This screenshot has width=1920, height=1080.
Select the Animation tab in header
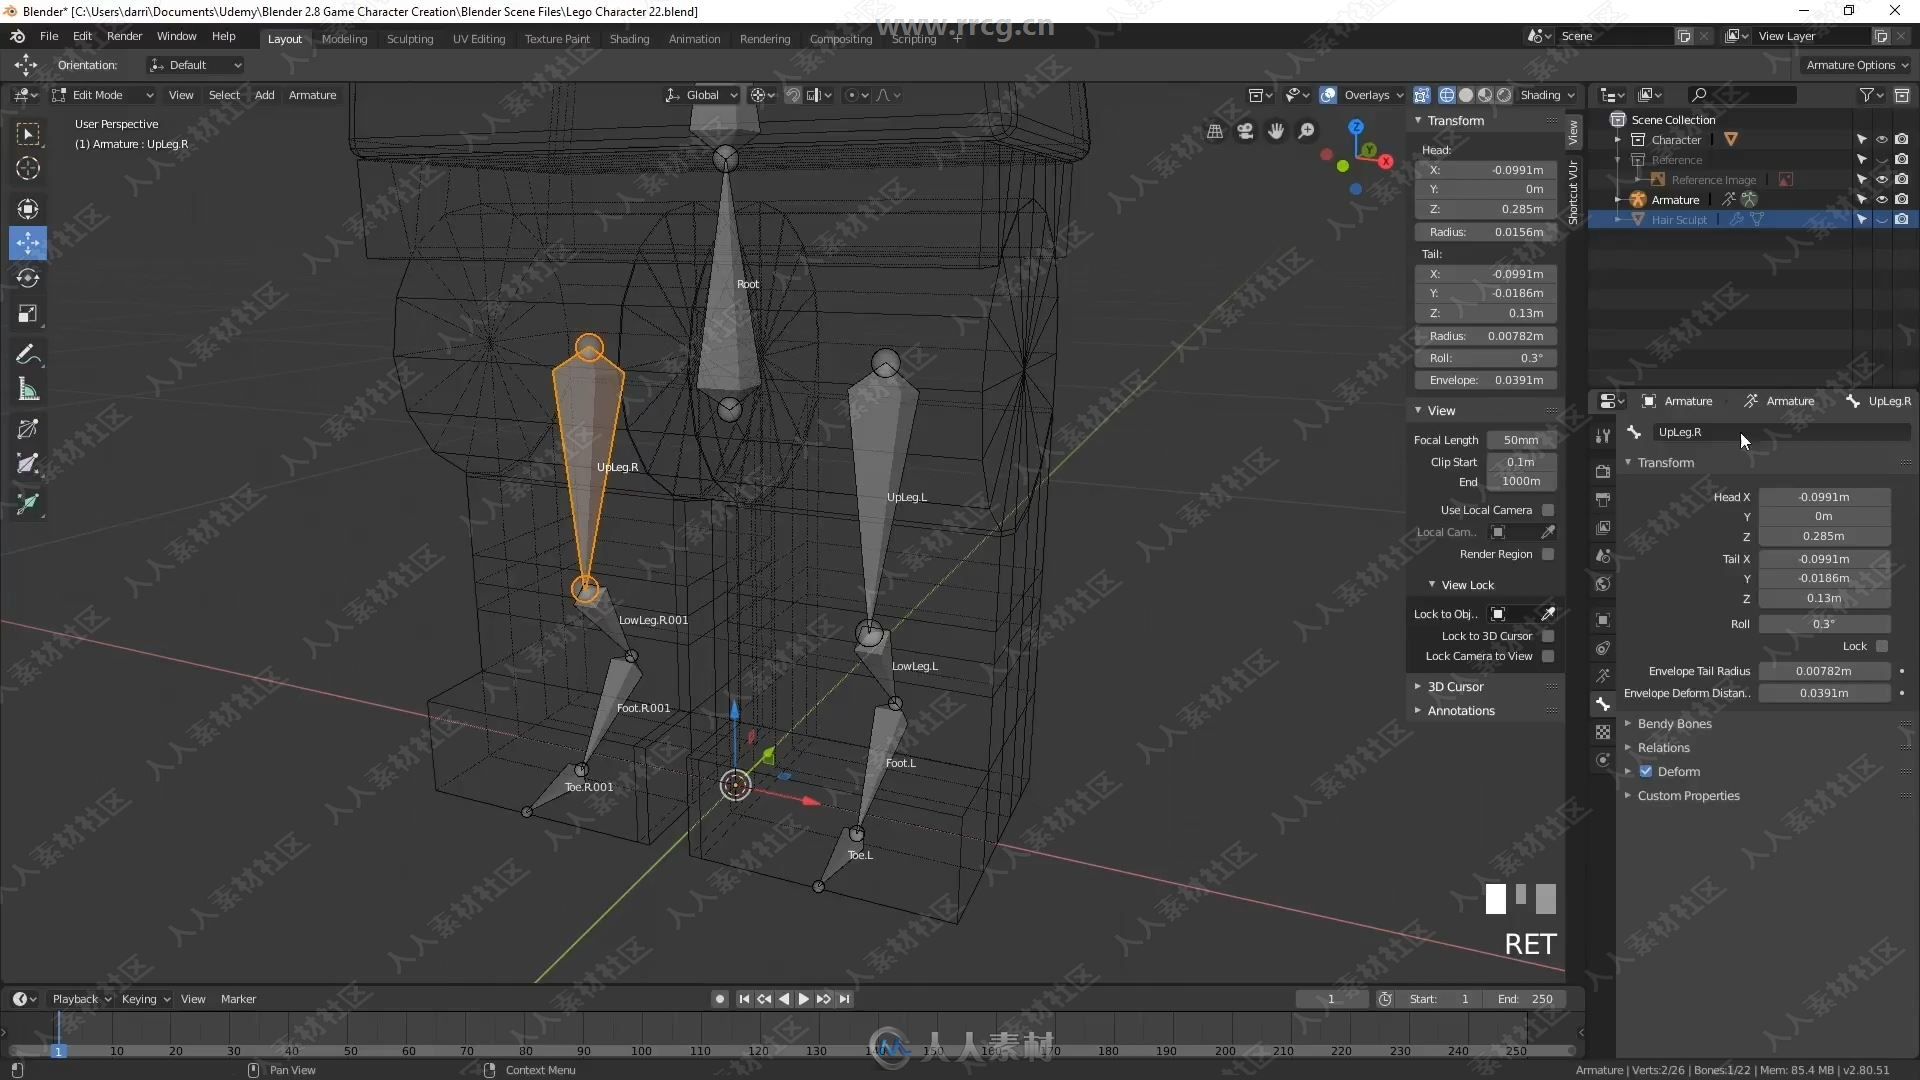tap(691, 37)
